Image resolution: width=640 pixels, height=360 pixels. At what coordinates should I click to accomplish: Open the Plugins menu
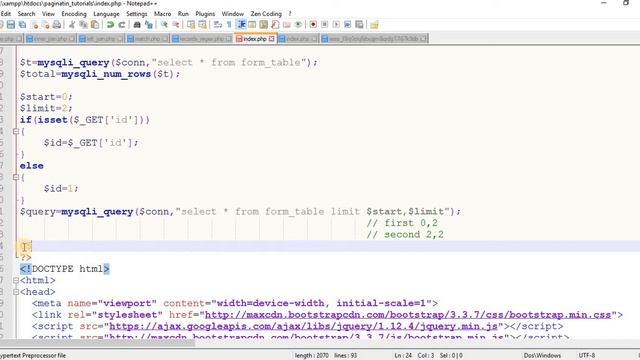click(x=205, y=14)
